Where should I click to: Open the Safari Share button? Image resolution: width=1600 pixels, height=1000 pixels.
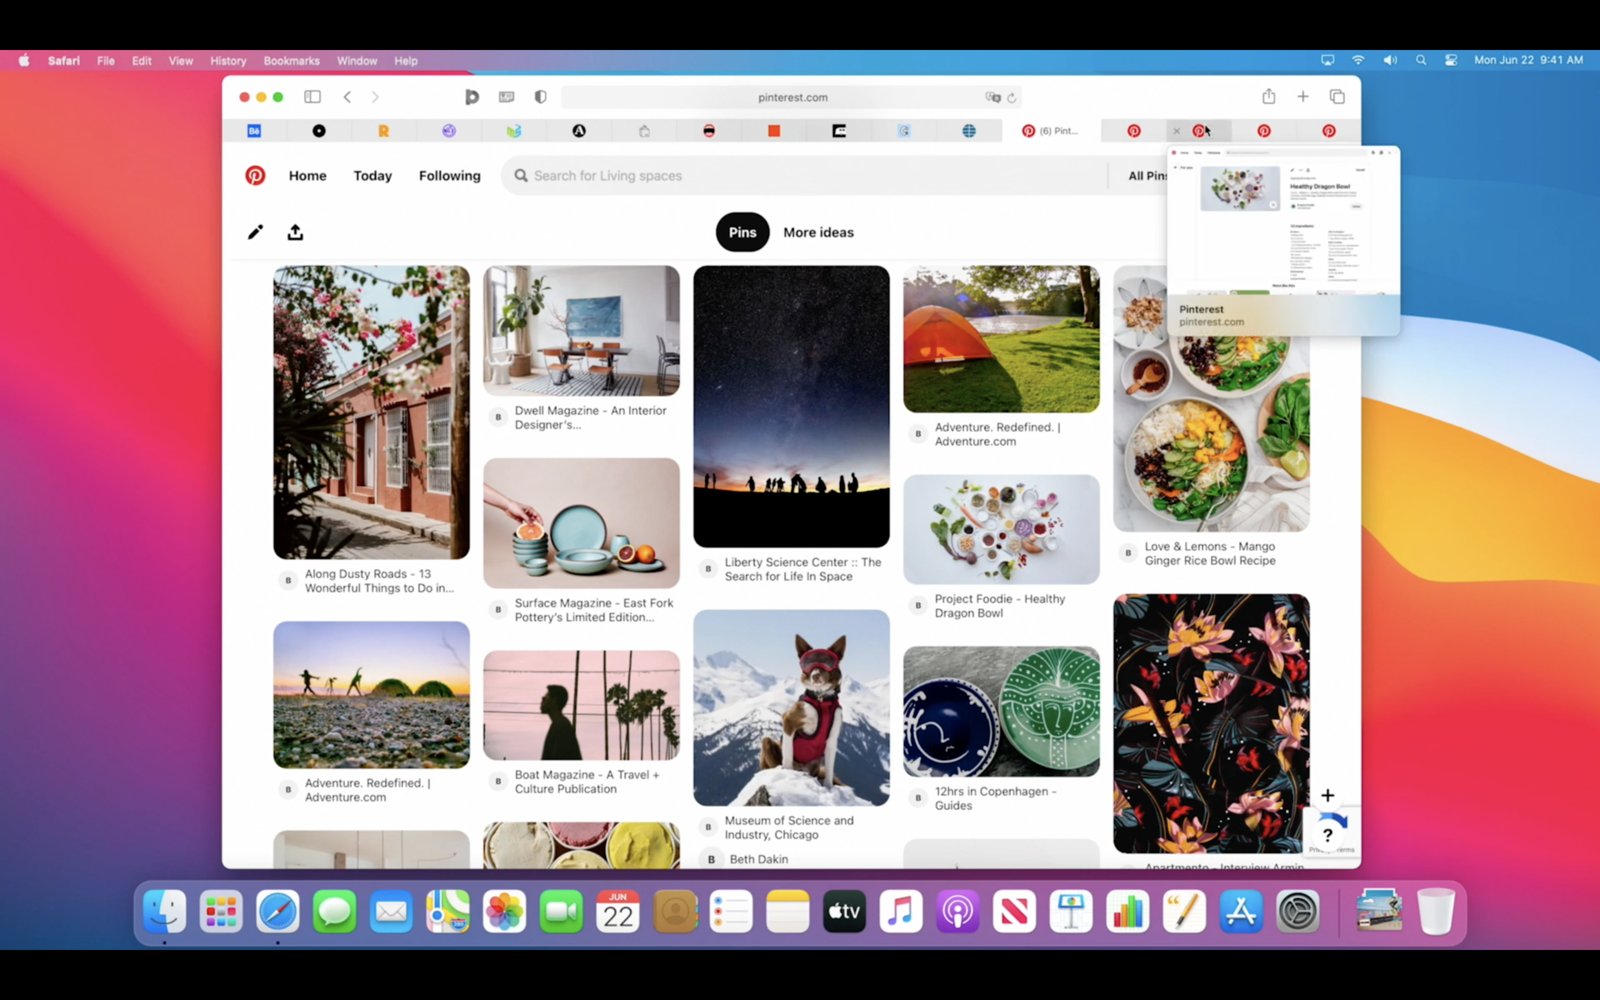1268,96
